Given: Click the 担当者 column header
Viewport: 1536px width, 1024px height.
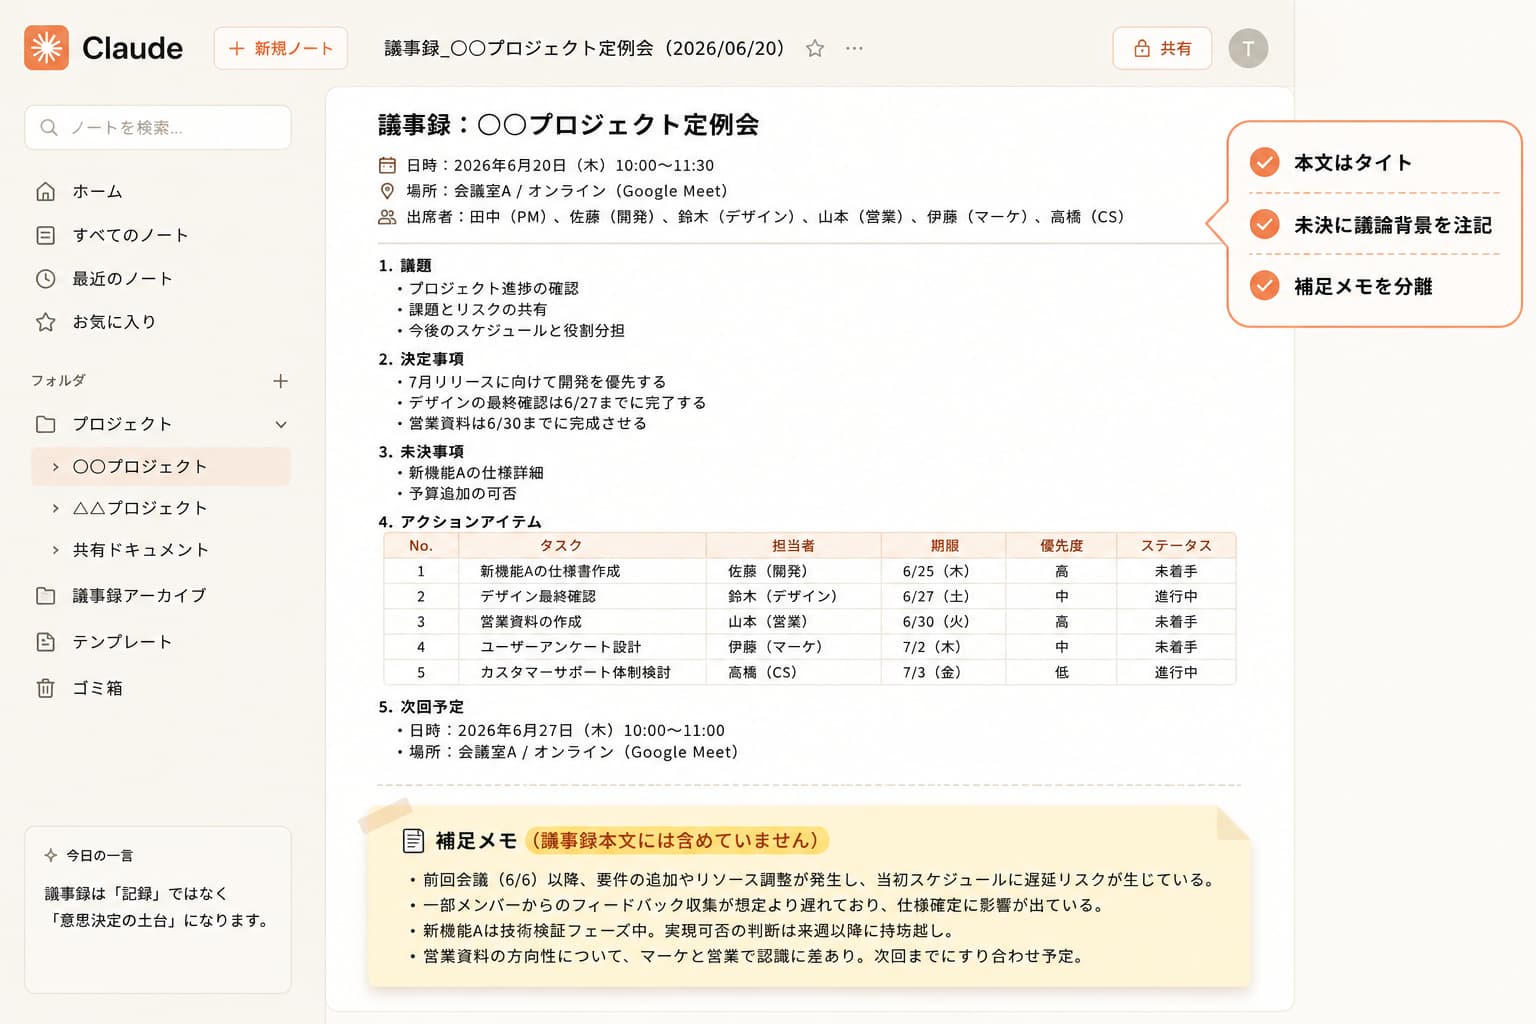Looking at the screenshot, I should pos(793,545).
